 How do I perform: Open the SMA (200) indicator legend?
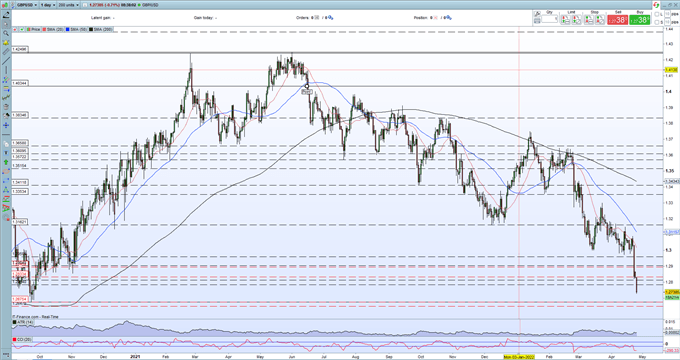[101, 29]
